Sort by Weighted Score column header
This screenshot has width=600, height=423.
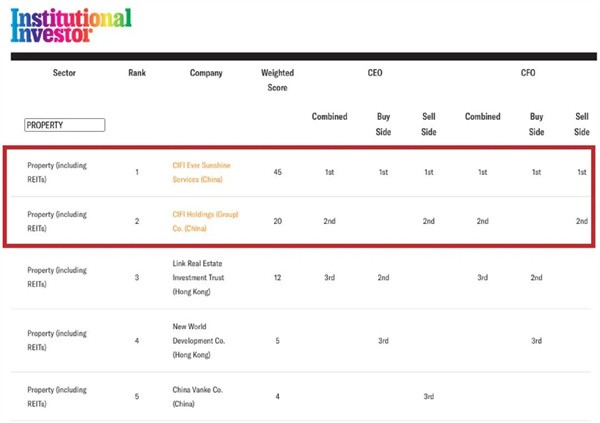(277, 80)
